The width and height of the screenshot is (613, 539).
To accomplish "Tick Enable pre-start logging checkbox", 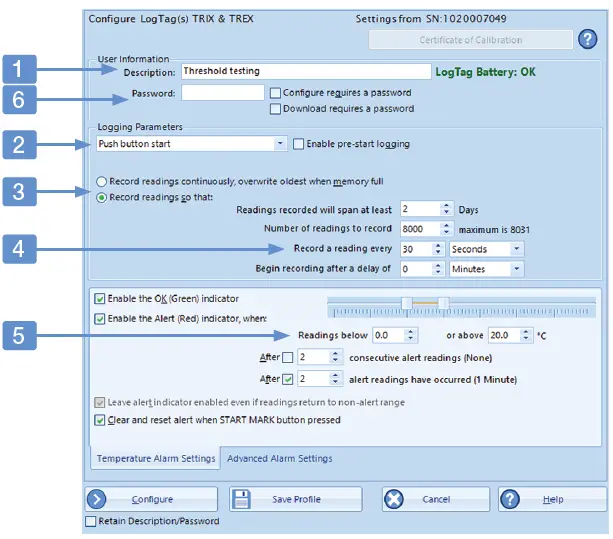I will pyautogui.click(x=298, y=144).
